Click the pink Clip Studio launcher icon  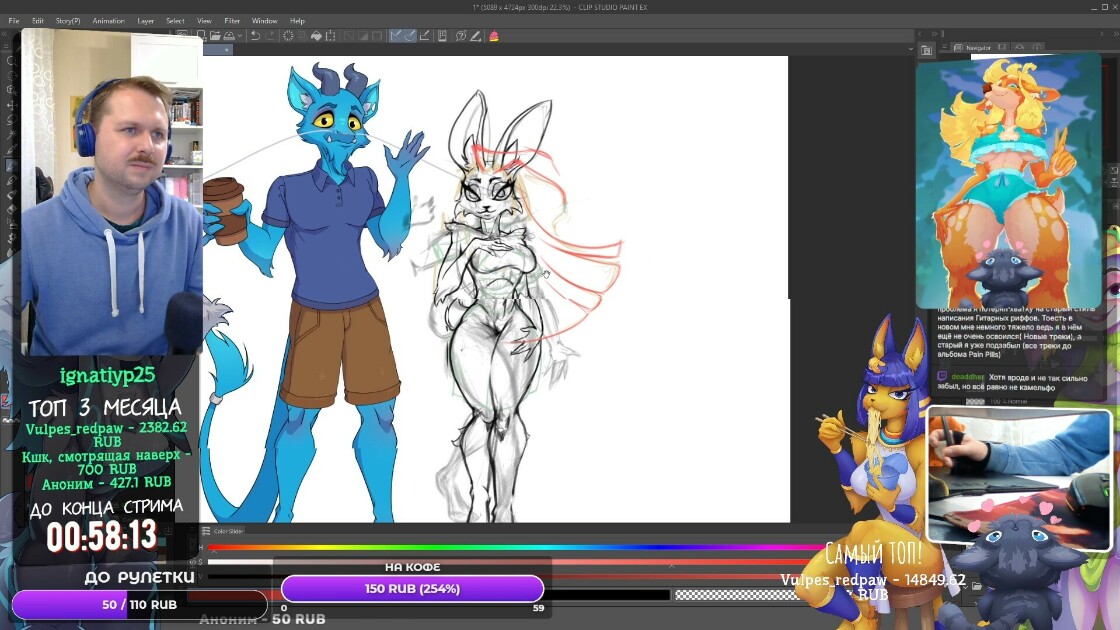point(494,36)
